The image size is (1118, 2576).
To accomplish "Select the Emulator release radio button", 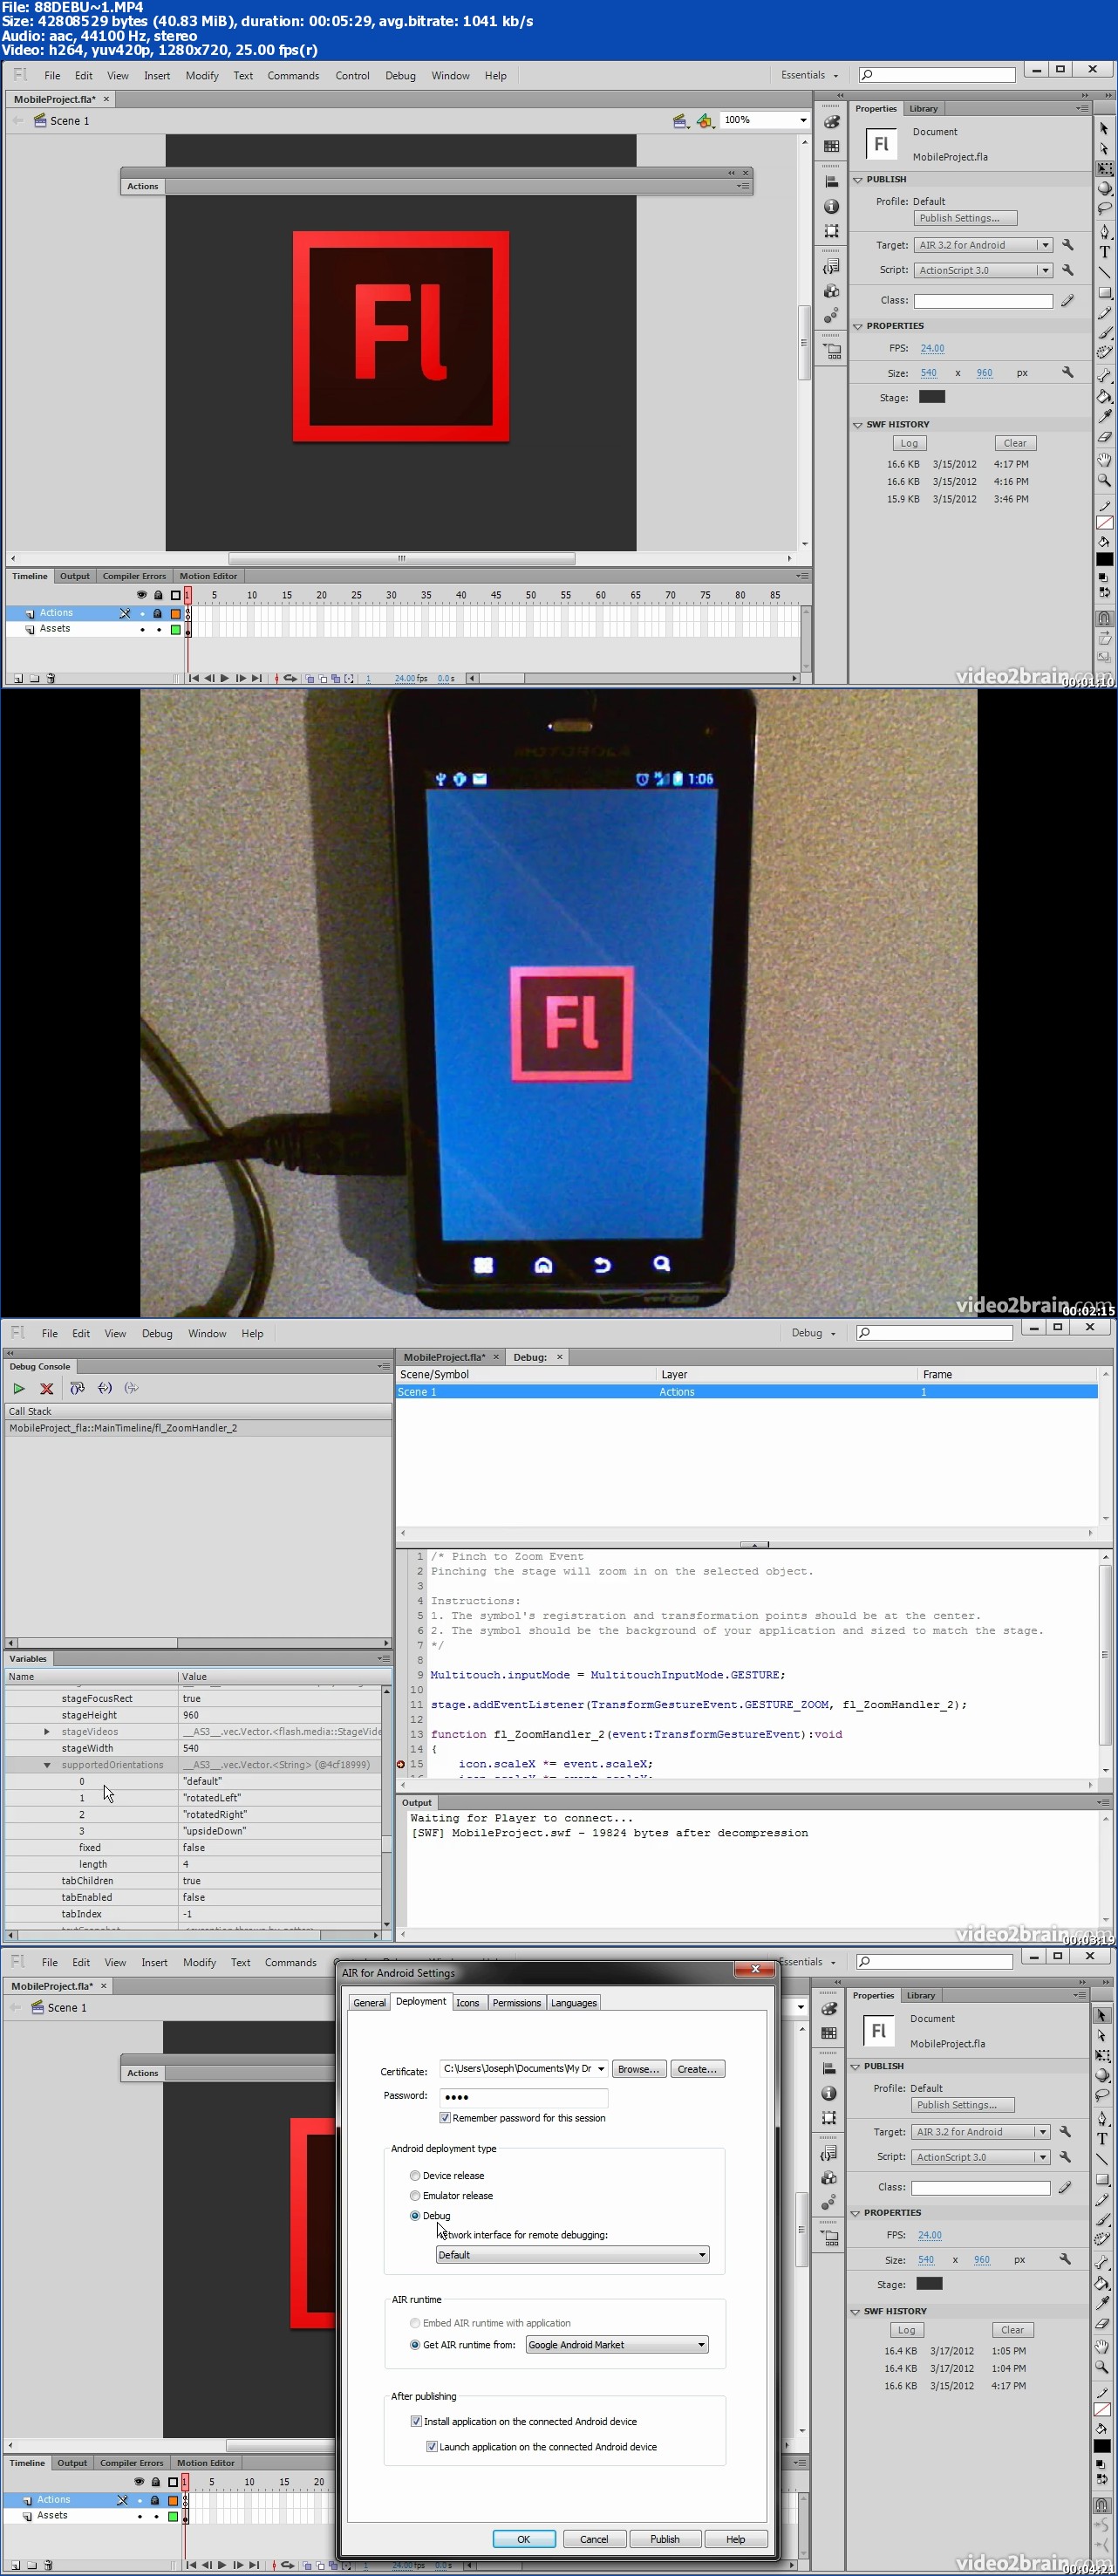I will [415, 2196].
